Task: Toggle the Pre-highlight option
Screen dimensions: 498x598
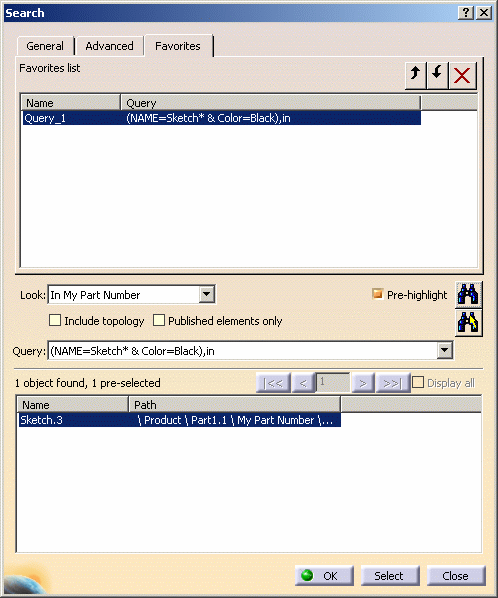Action: [x=377, y=294]
